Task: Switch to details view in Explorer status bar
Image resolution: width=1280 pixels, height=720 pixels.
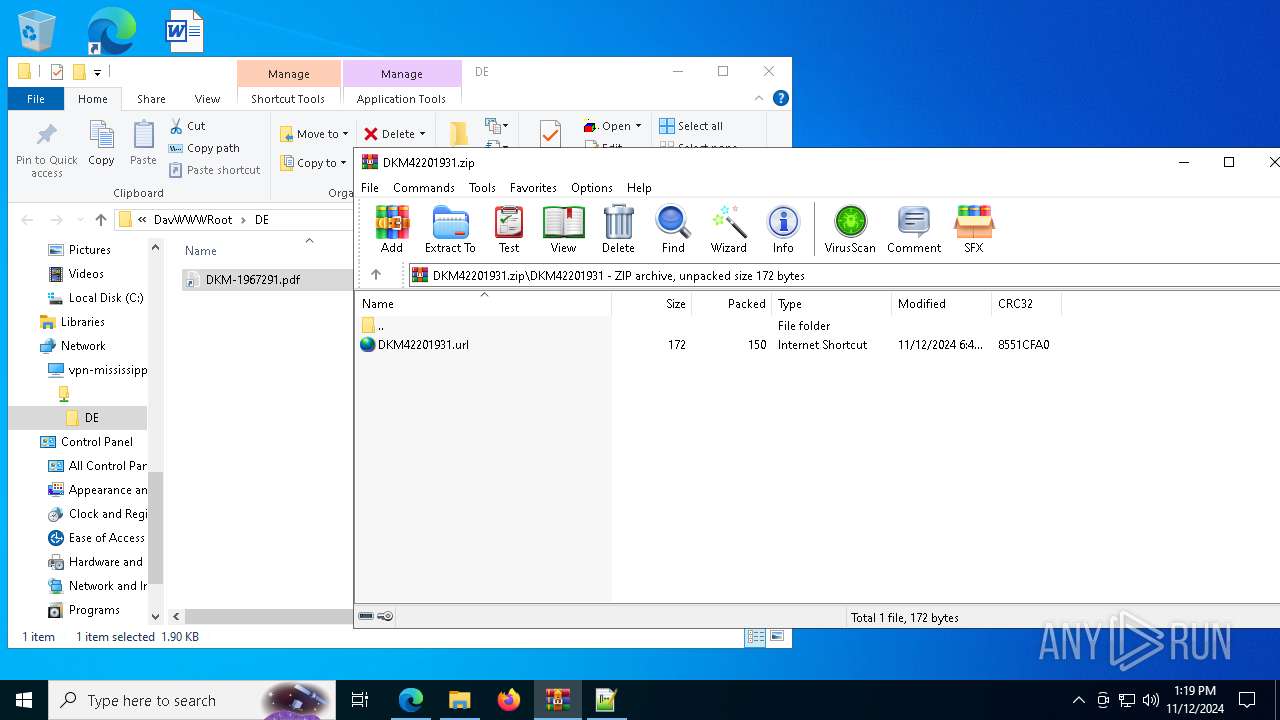Action: (x=756, y=637)
